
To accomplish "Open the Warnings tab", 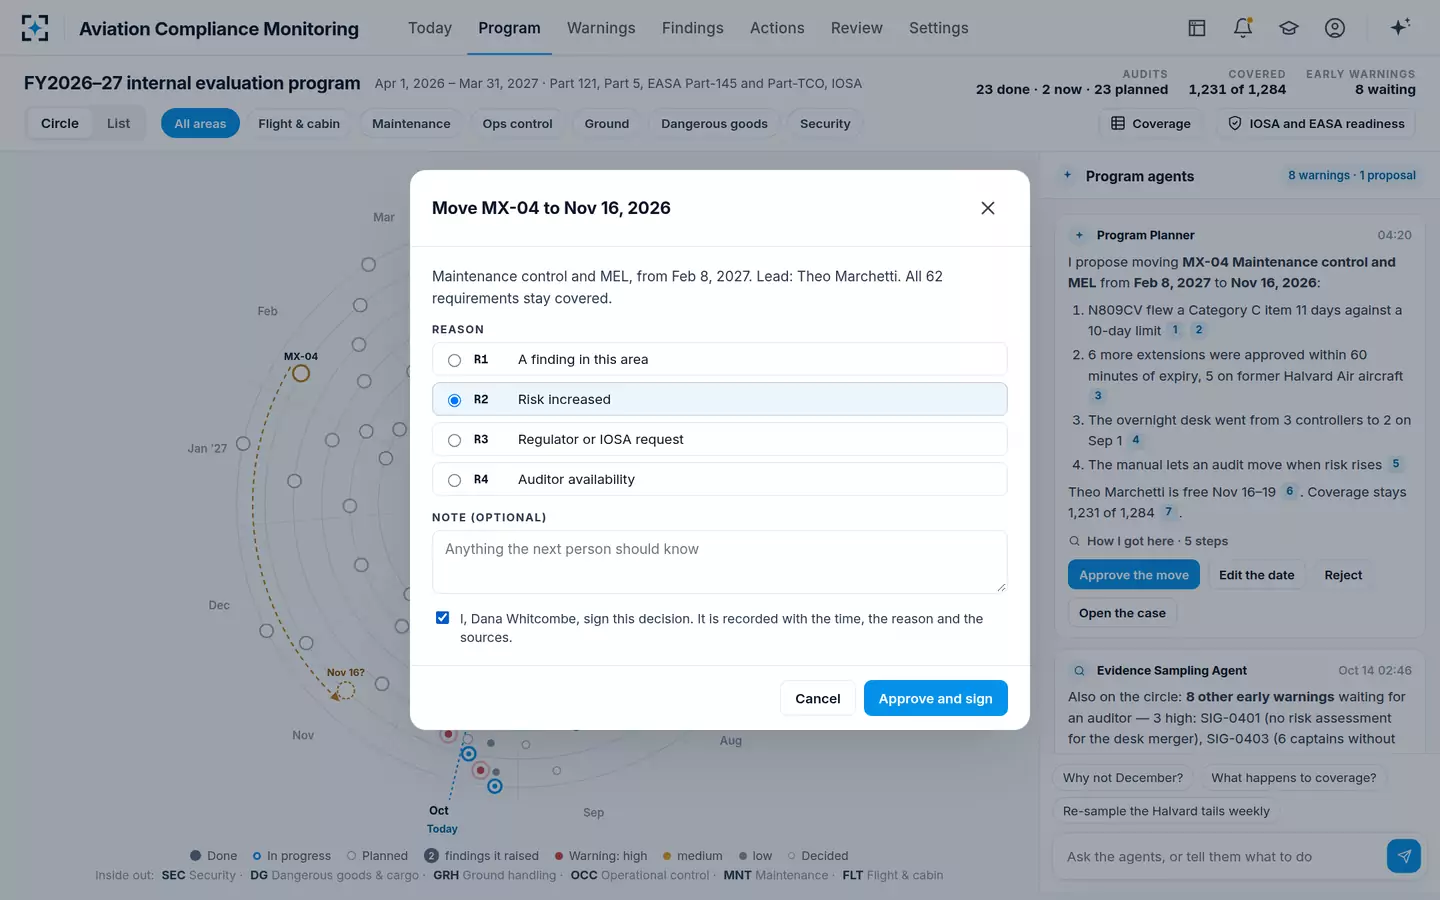I will point(601,28).
